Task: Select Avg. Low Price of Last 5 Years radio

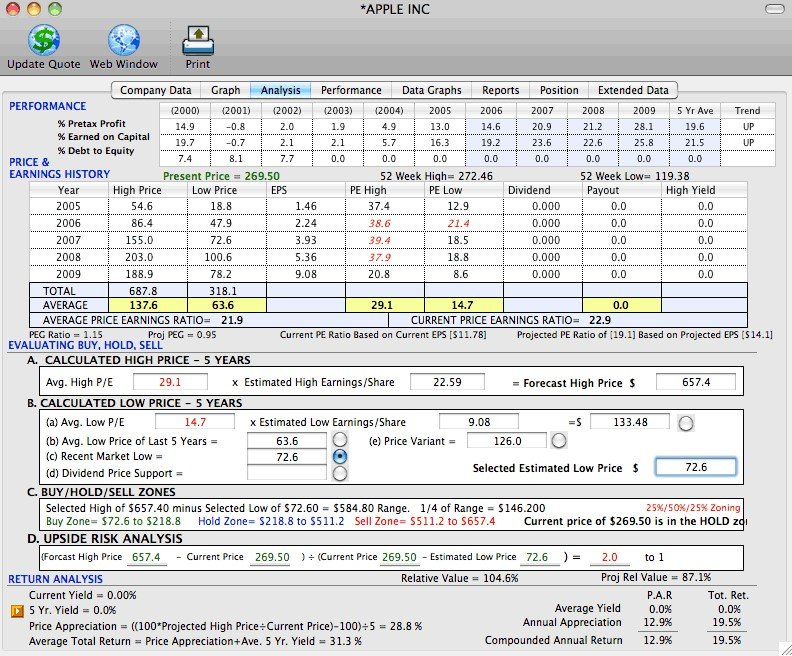Action: (340, 439)
